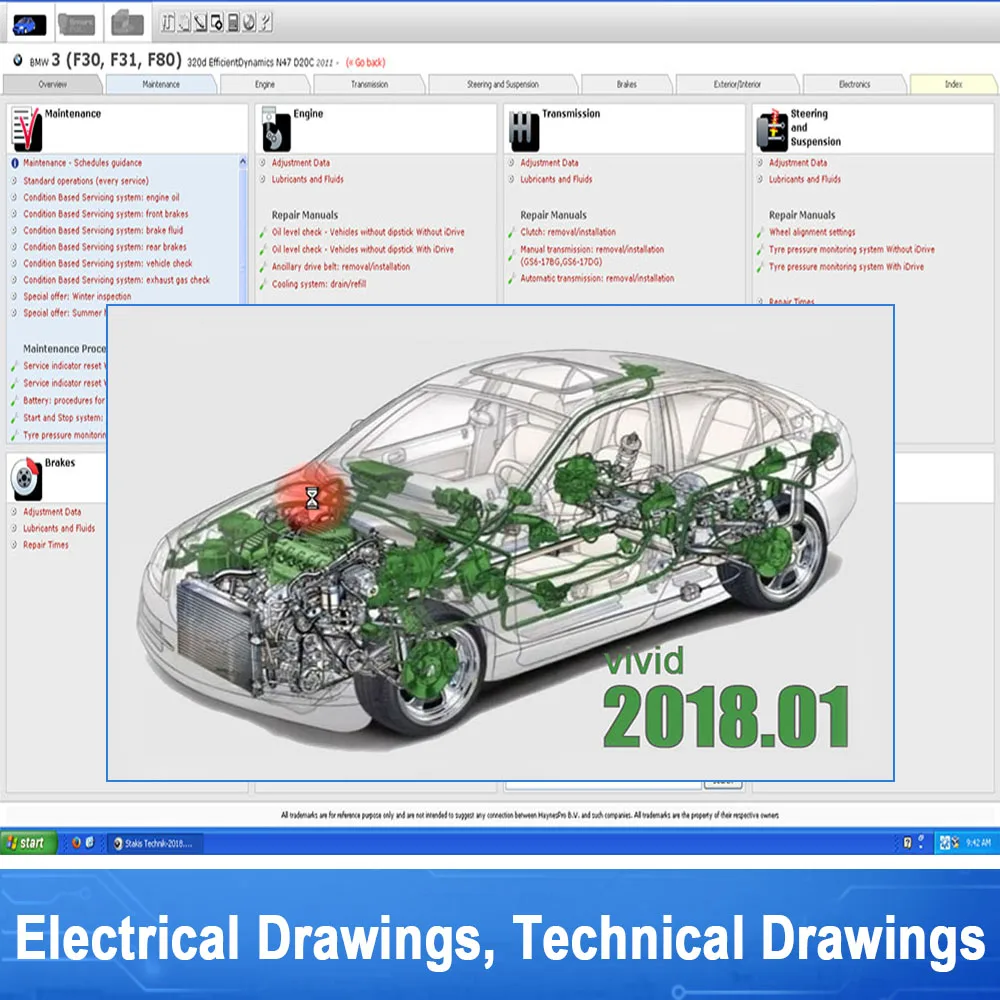The image size is (1000, 1000).
Task: Open Wheel alignment settings manual
Action: 812,232
